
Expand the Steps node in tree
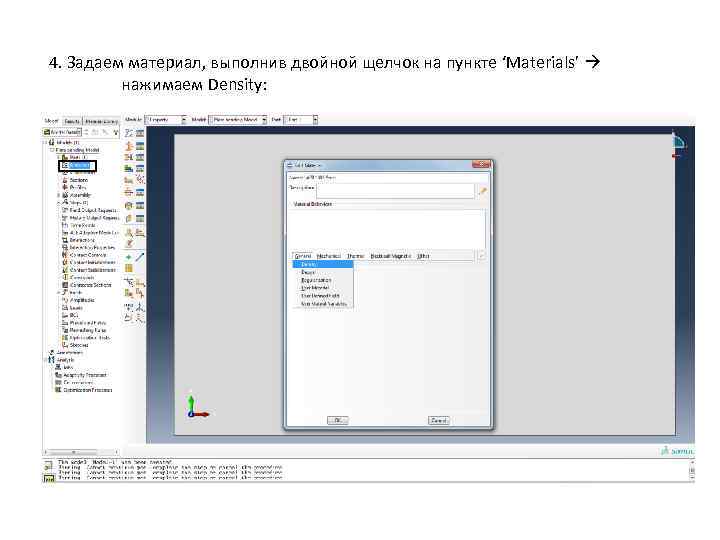click(59, 202)
